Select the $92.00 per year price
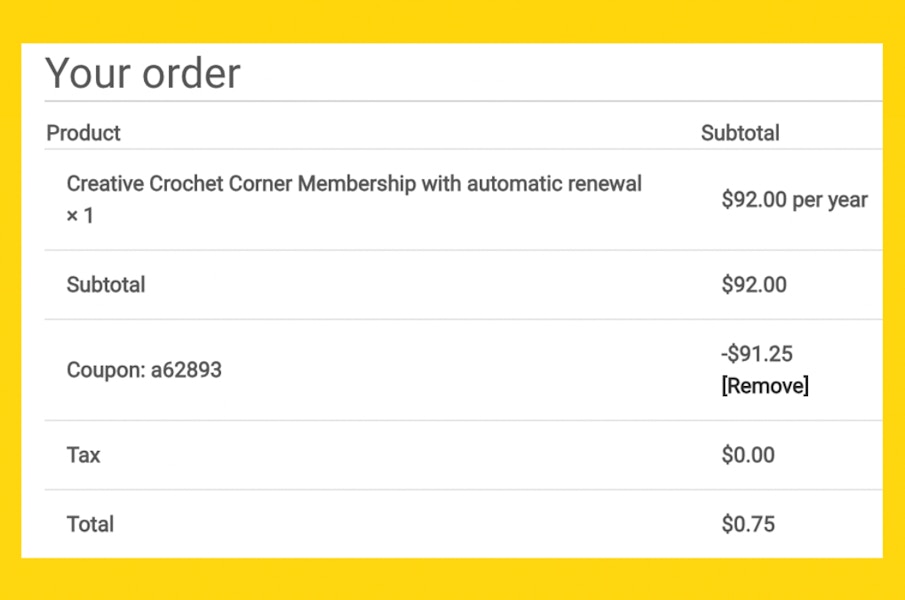The width and height of the screenshot is (905, 600). (794, 200)
